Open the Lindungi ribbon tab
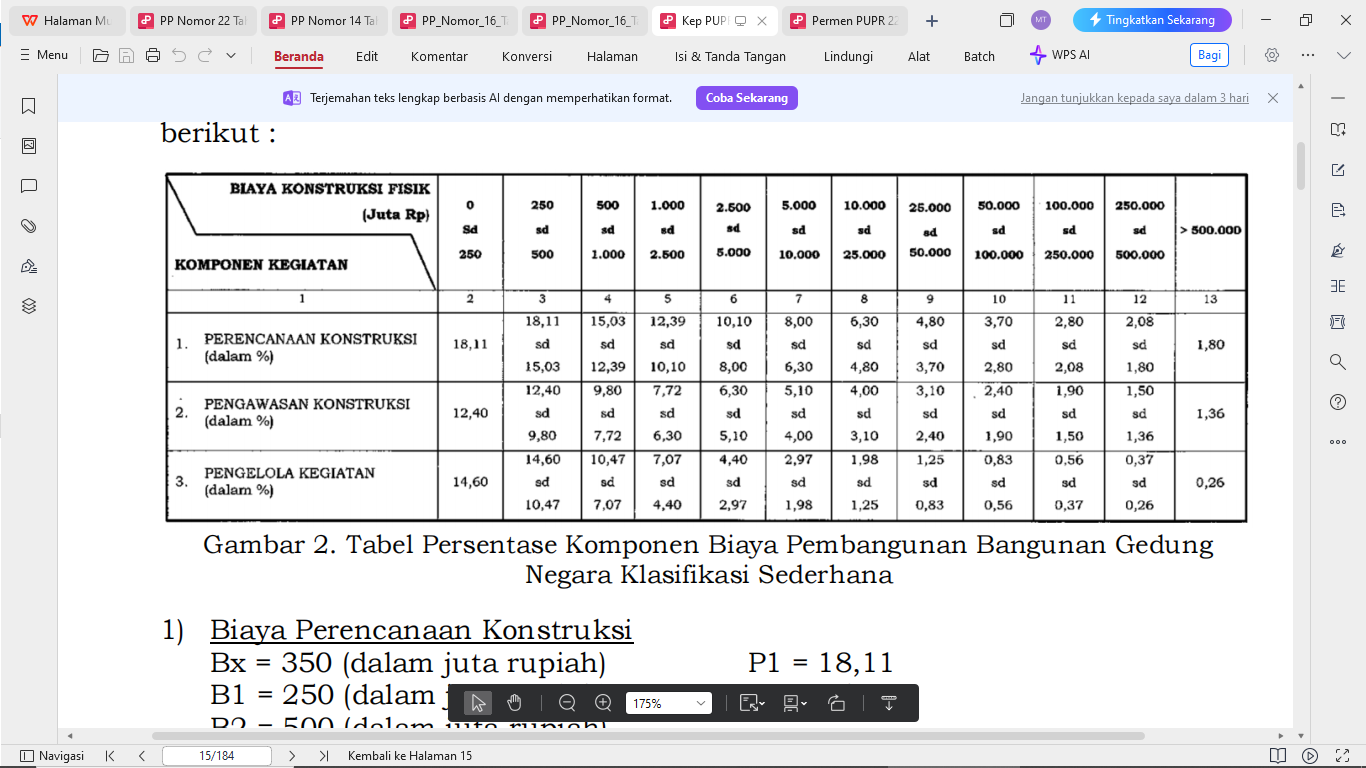The image size is (1366, 768). [x=848, y=57]
